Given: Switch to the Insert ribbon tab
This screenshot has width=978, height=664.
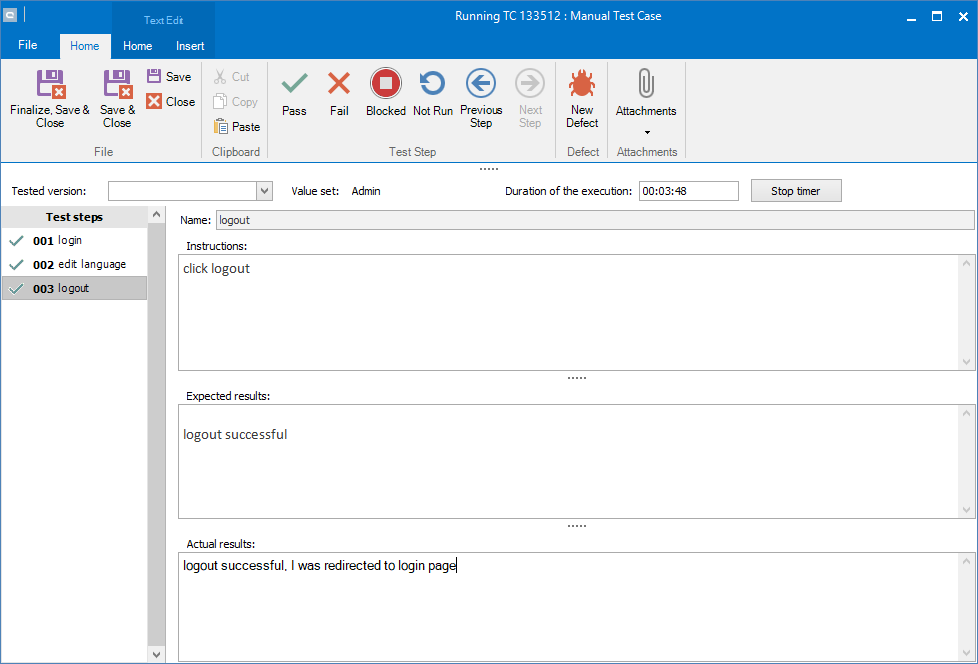Looking at the screenshot, I should [x=190, y=46].
